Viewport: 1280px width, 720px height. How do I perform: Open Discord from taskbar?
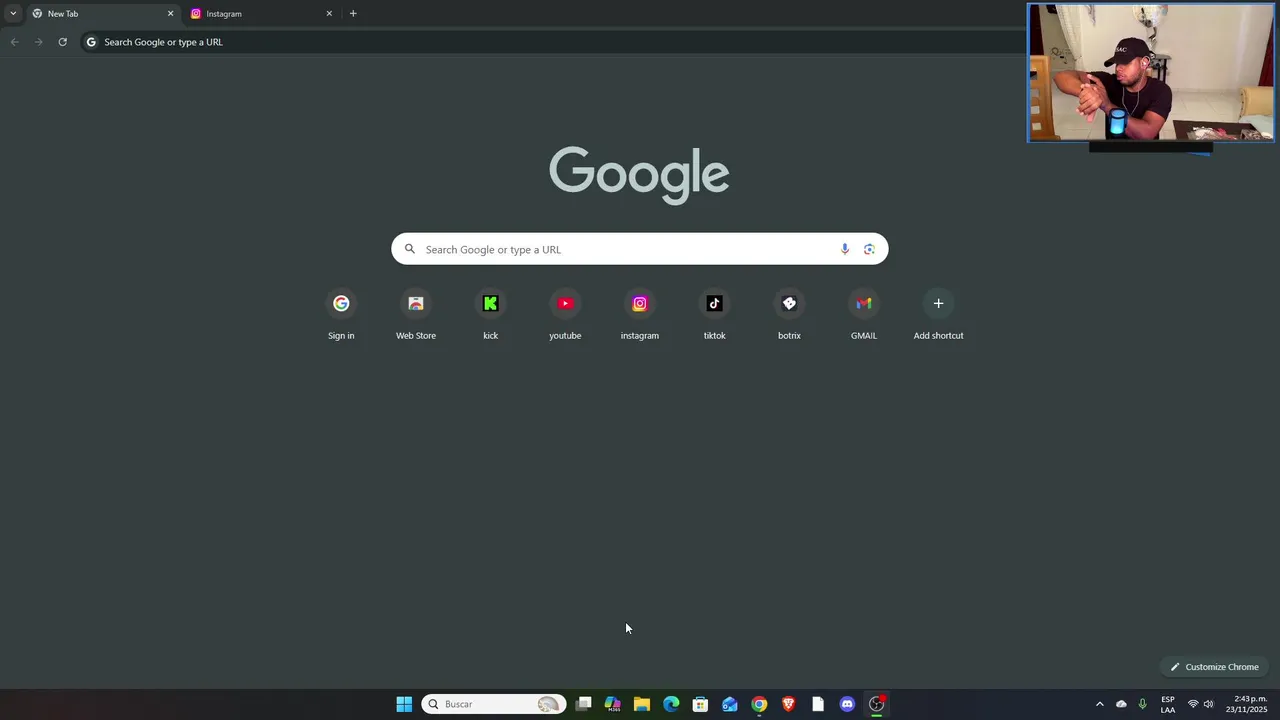(847, 704)
